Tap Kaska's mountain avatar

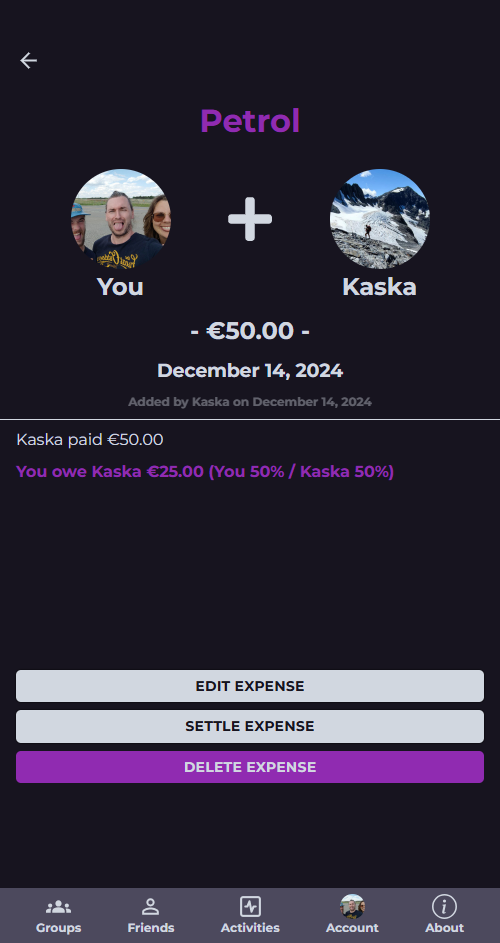tap(380, 218)
